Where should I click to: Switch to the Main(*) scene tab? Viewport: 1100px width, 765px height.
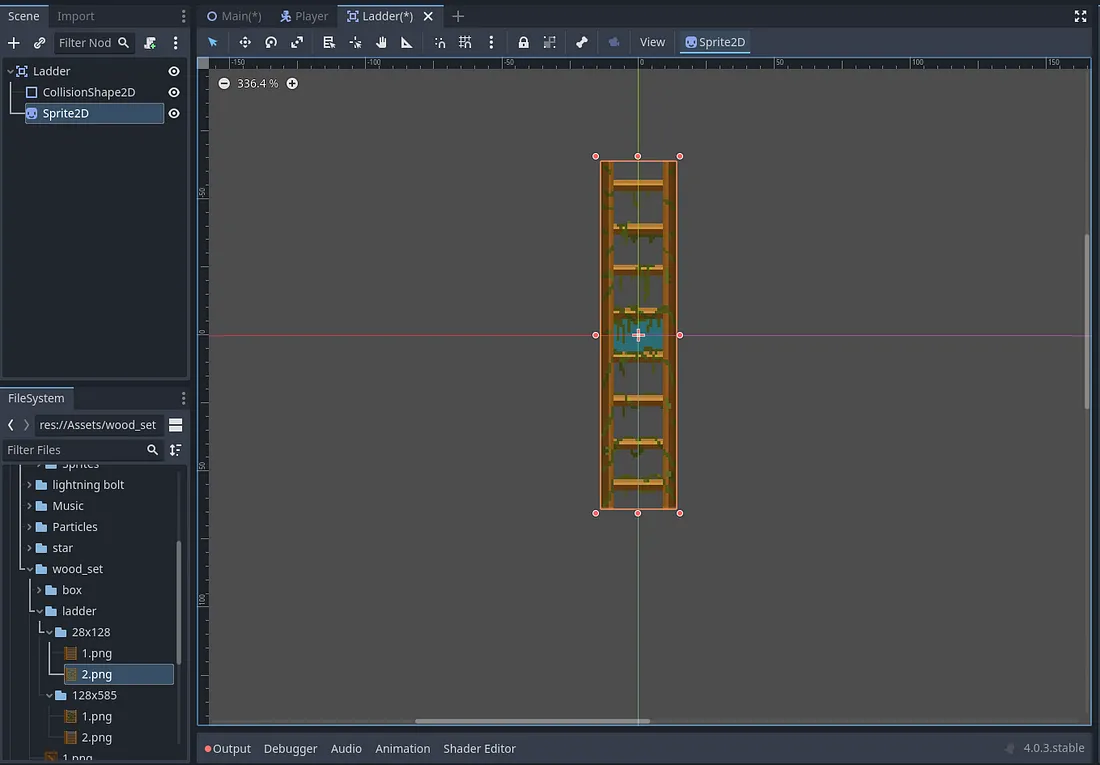point(234,16)
